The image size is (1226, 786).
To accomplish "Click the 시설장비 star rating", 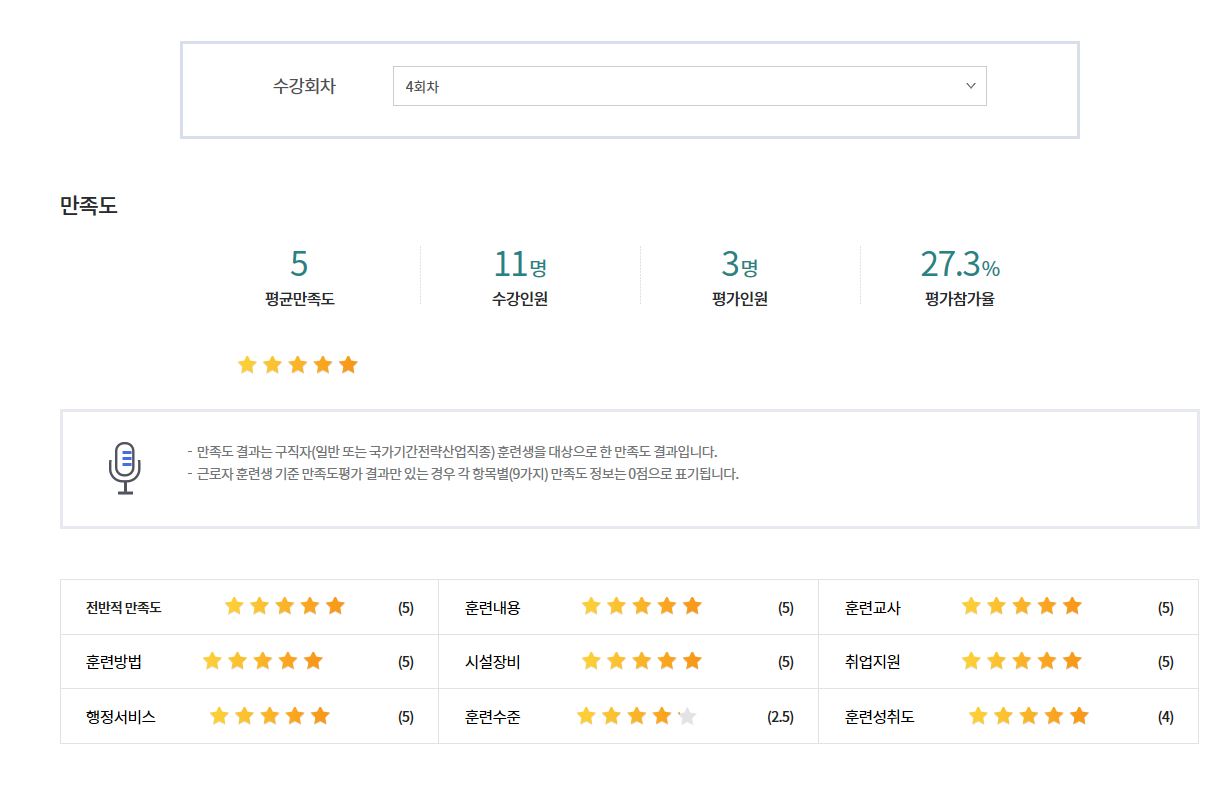I will (641, 661).
